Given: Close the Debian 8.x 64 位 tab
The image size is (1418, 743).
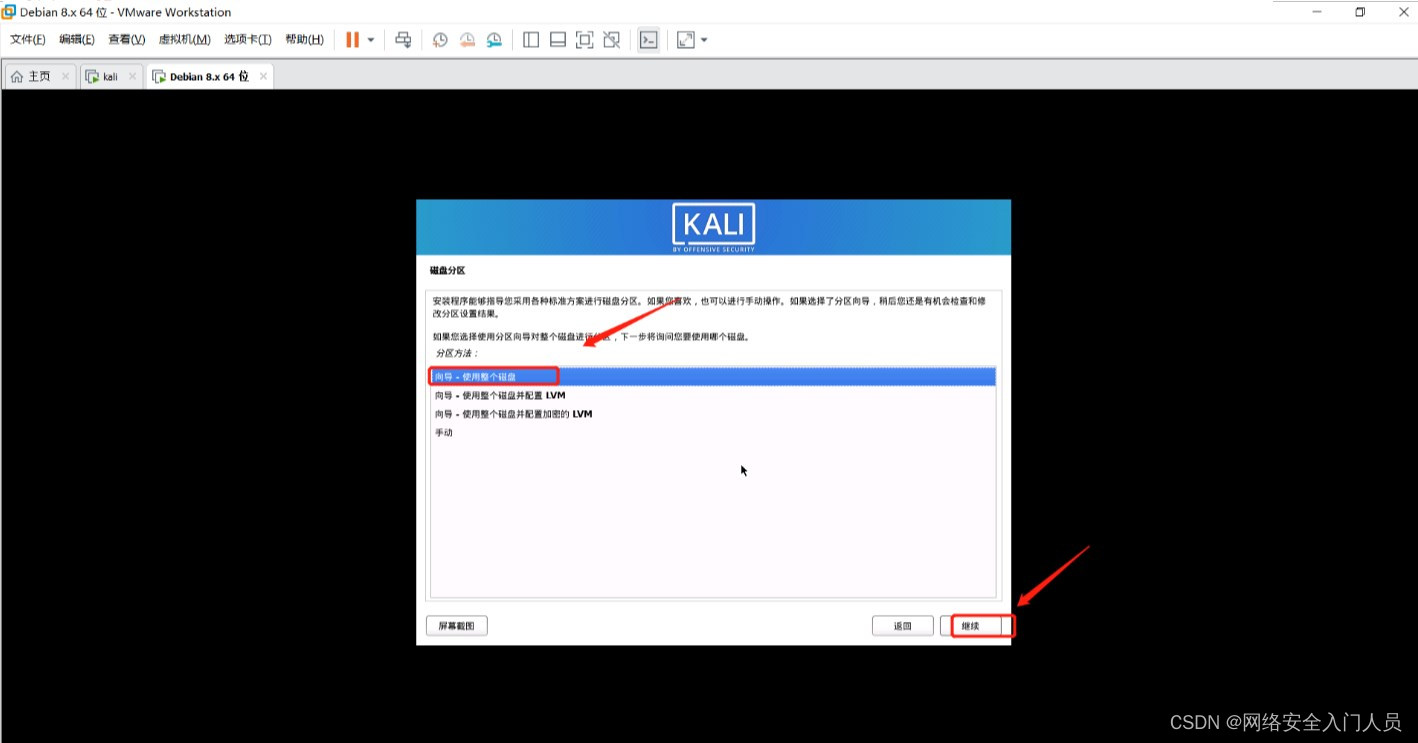Looking at the screenshot, I should [263, 76].
